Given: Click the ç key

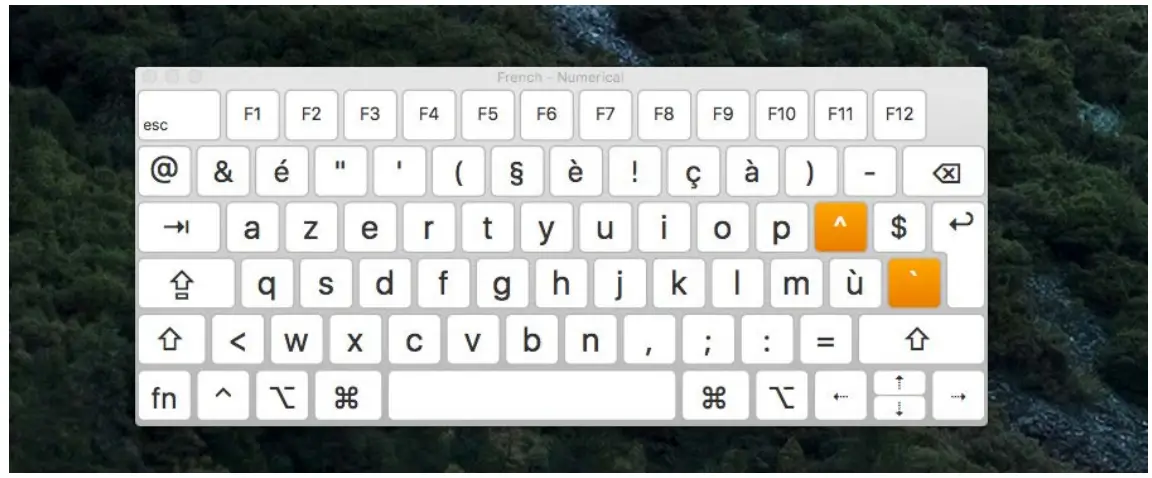Looking at the screenshot, I should click(694, 172).
